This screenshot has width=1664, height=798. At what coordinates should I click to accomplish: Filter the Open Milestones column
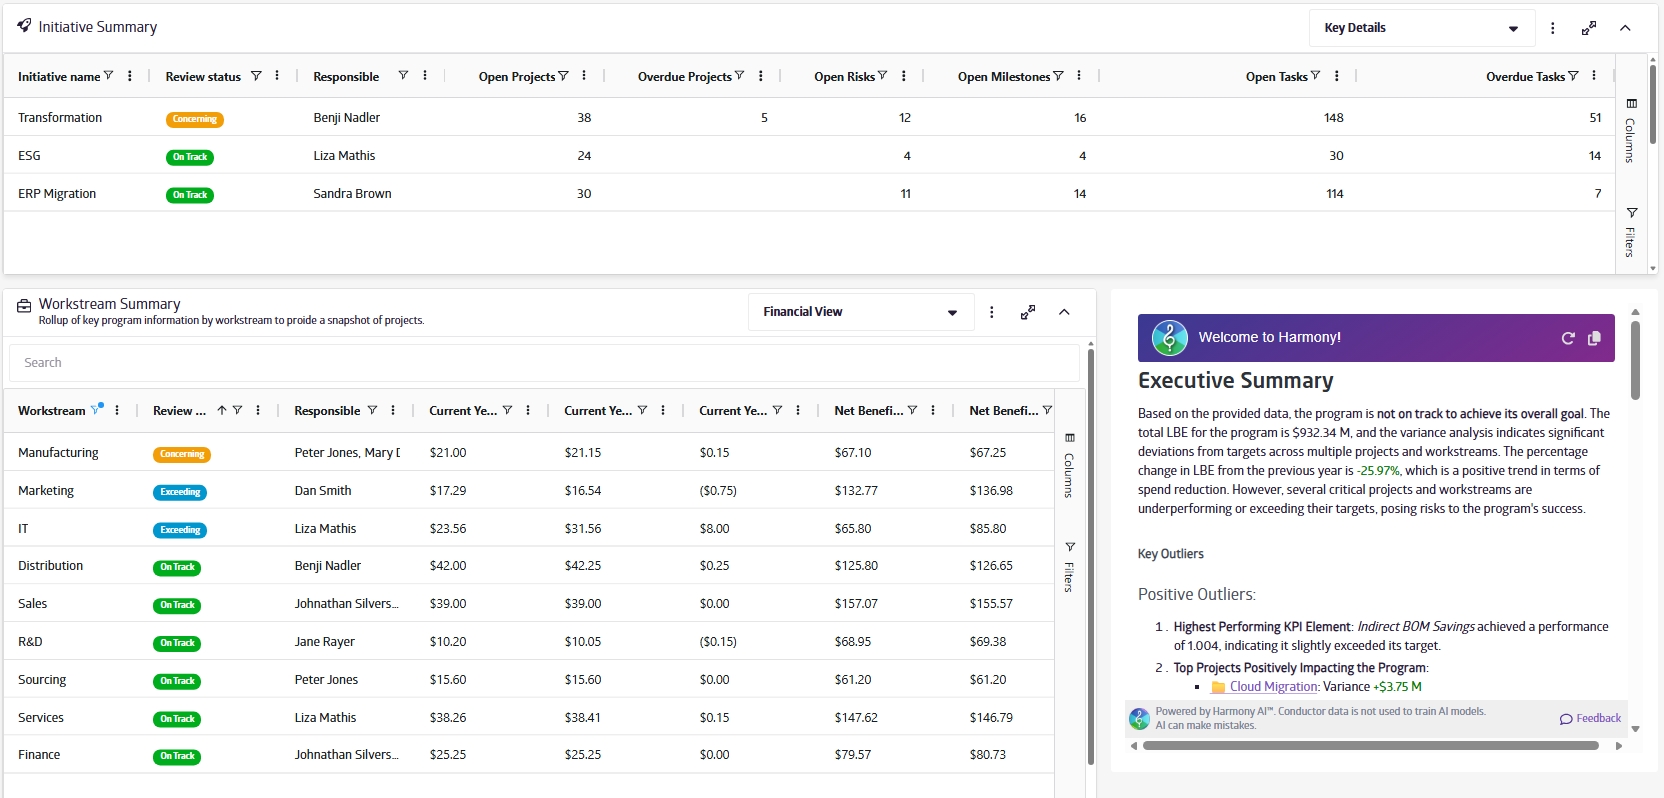click(1058, 76)
